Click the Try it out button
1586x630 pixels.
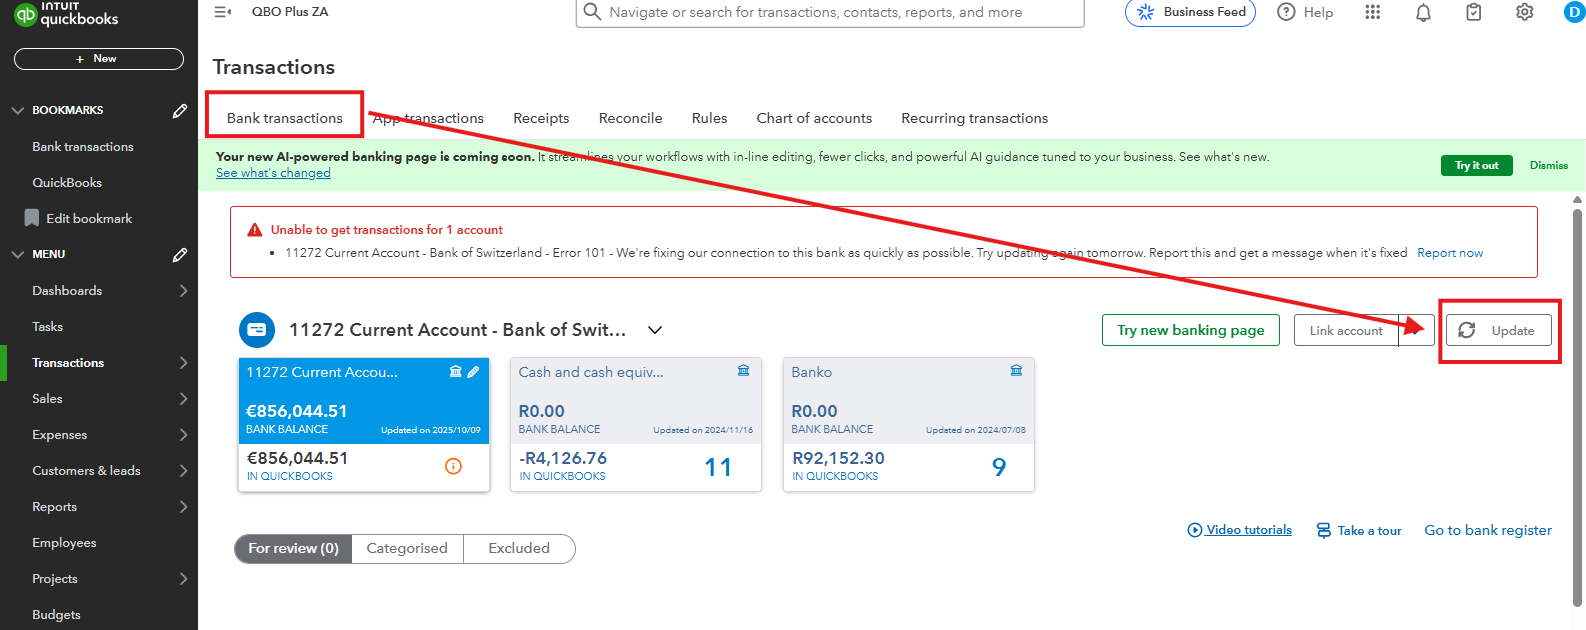pos(1477,165)
